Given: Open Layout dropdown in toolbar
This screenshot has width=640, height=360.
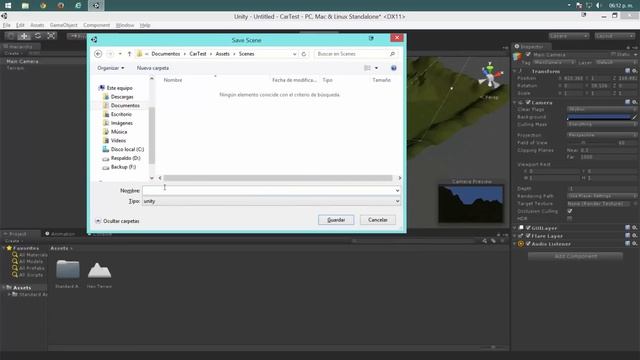Looking at the screenshot, I should 614,36.
